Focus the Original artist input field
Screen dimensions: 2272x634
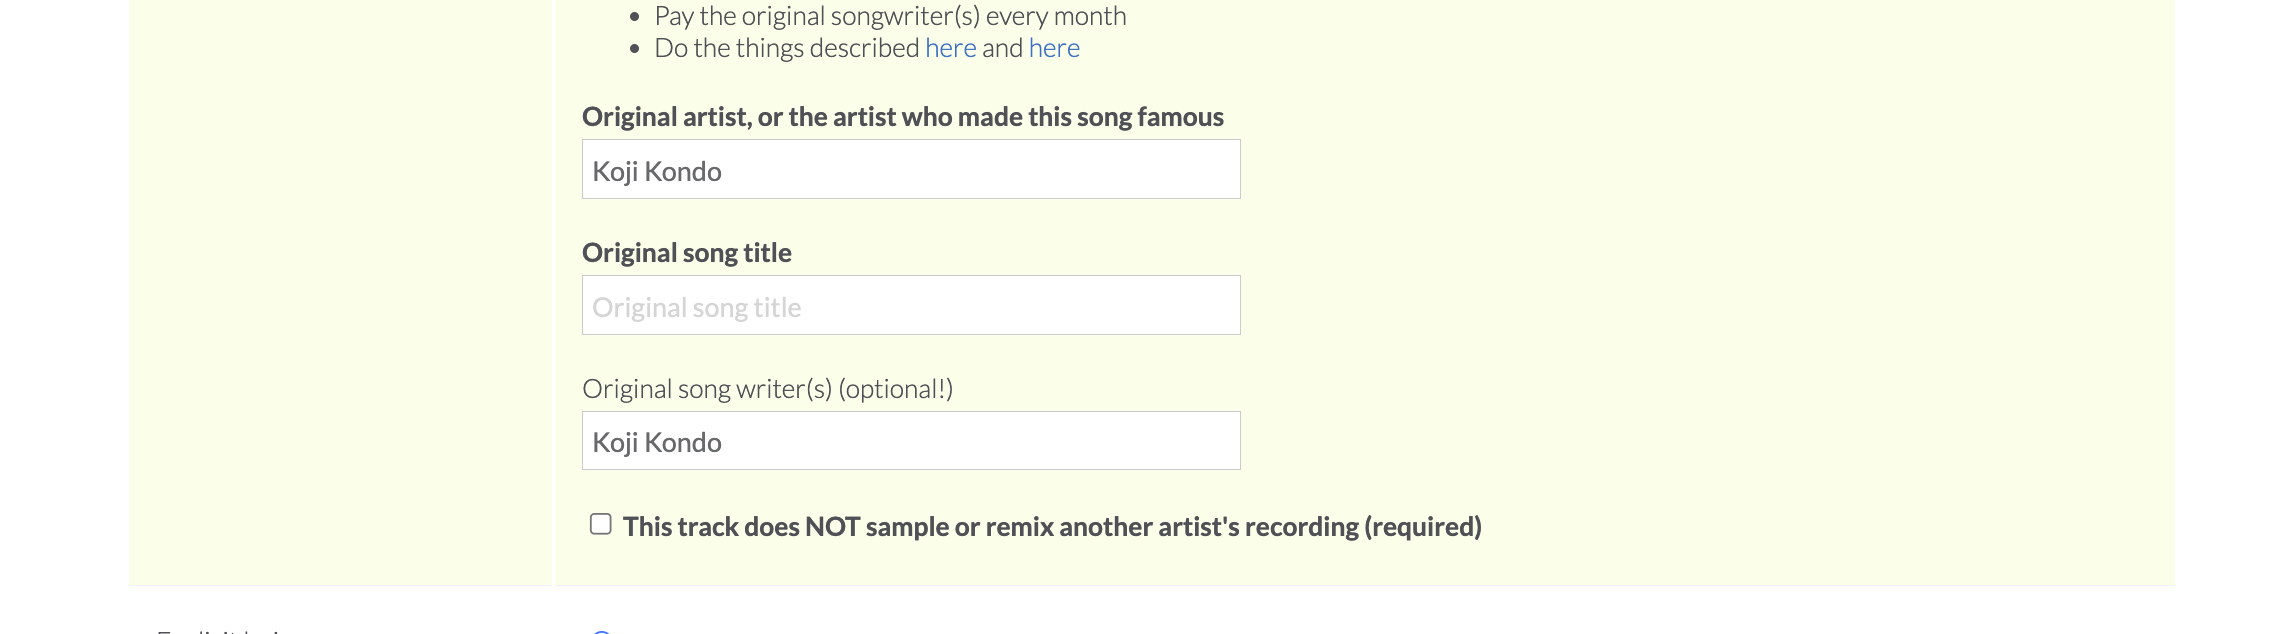[910, 170]
